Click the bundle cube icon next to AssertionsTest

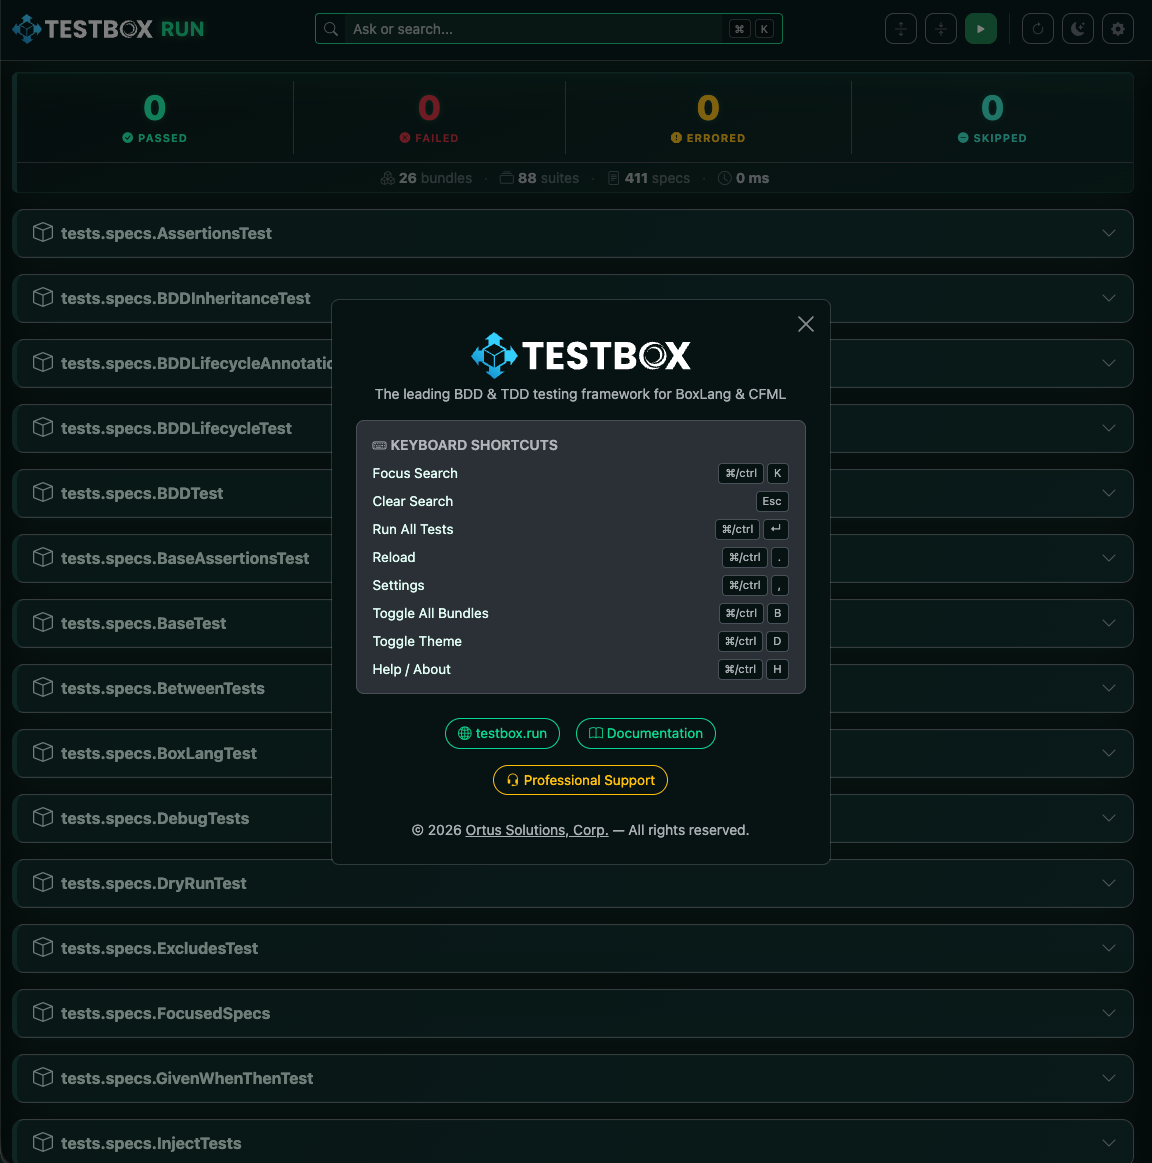42,232
